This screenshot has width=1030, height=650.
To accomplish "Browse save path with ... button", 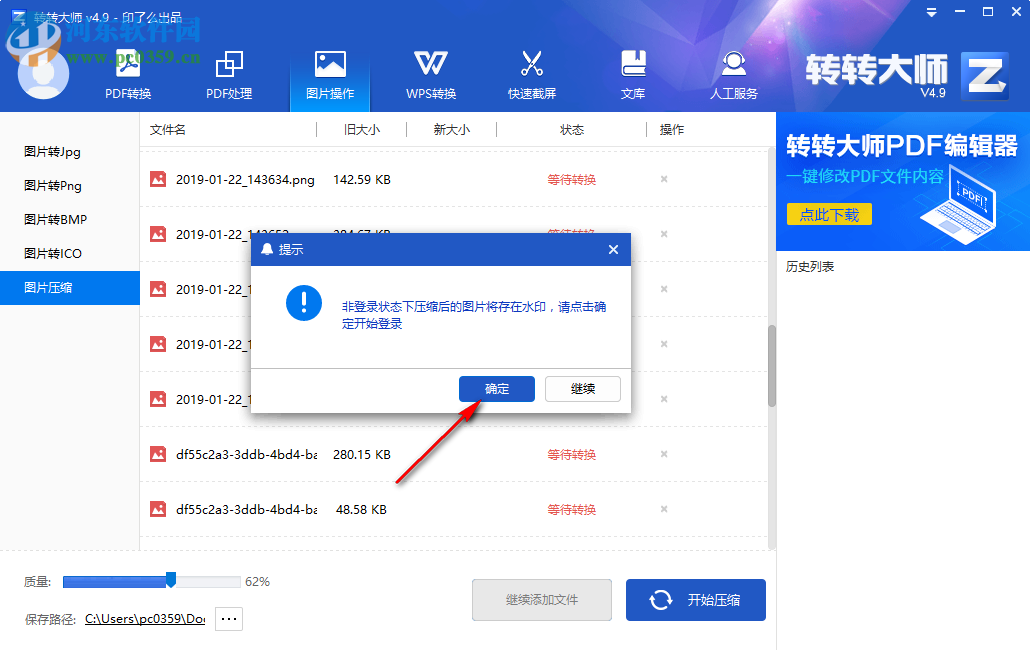I will (x=228, y=618).
